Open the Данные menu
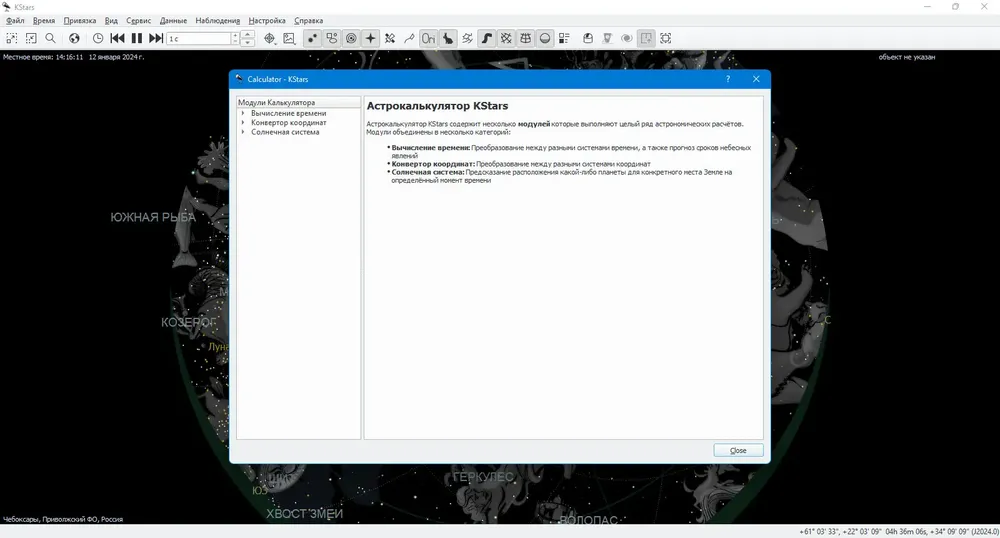Viewport: 1000px width, 538px height. point(173,20)
